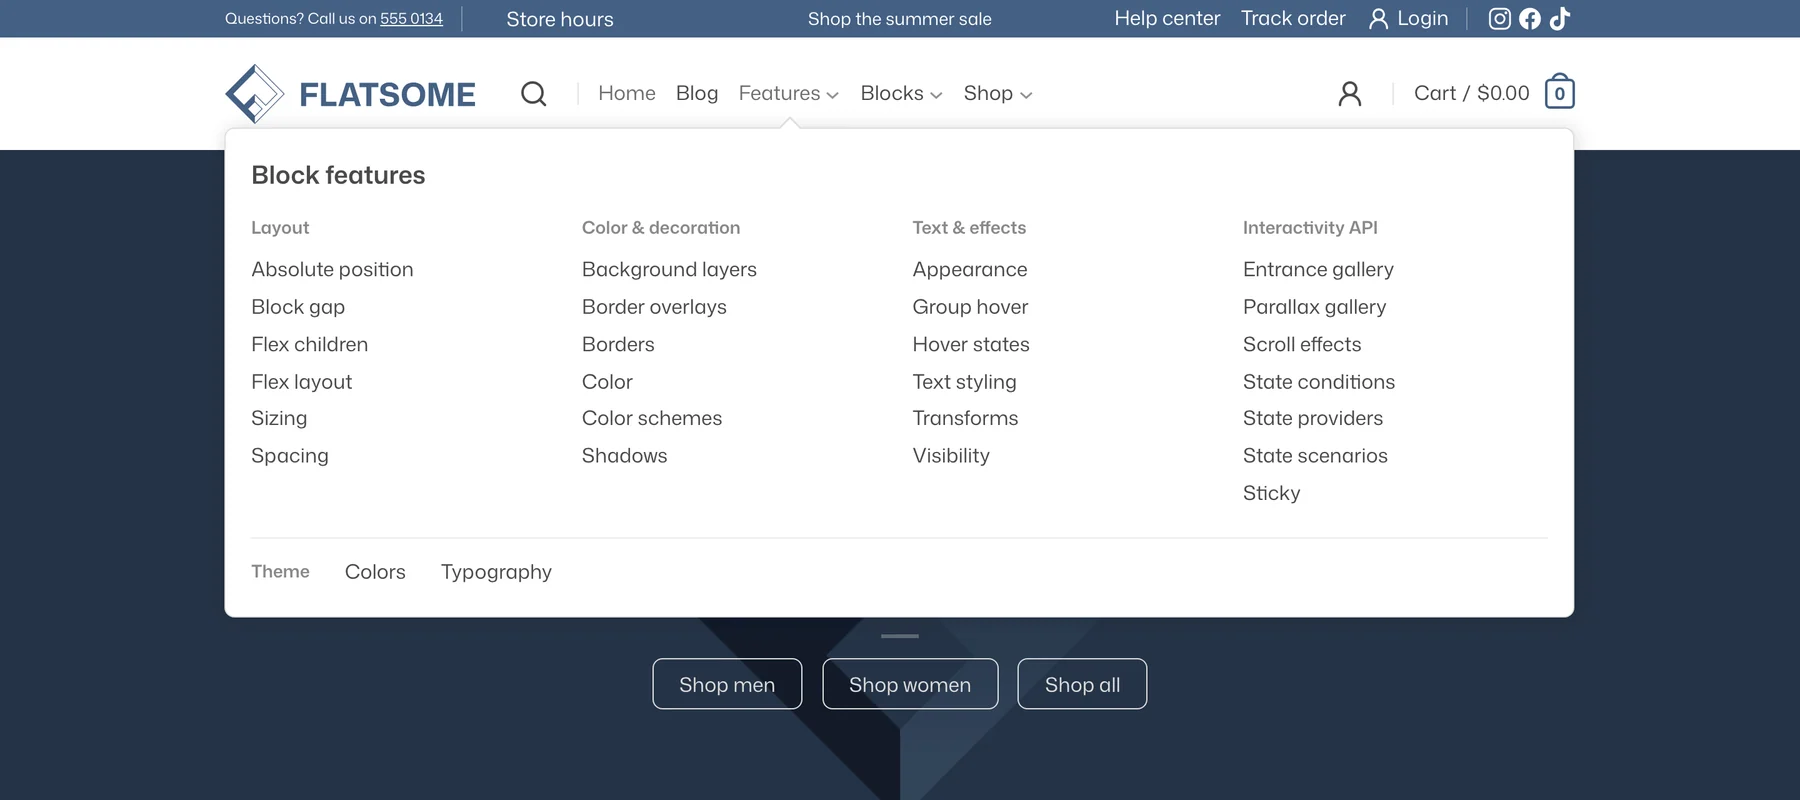
Task: Expand the Features dropdown menu
Action: [789, 94]
